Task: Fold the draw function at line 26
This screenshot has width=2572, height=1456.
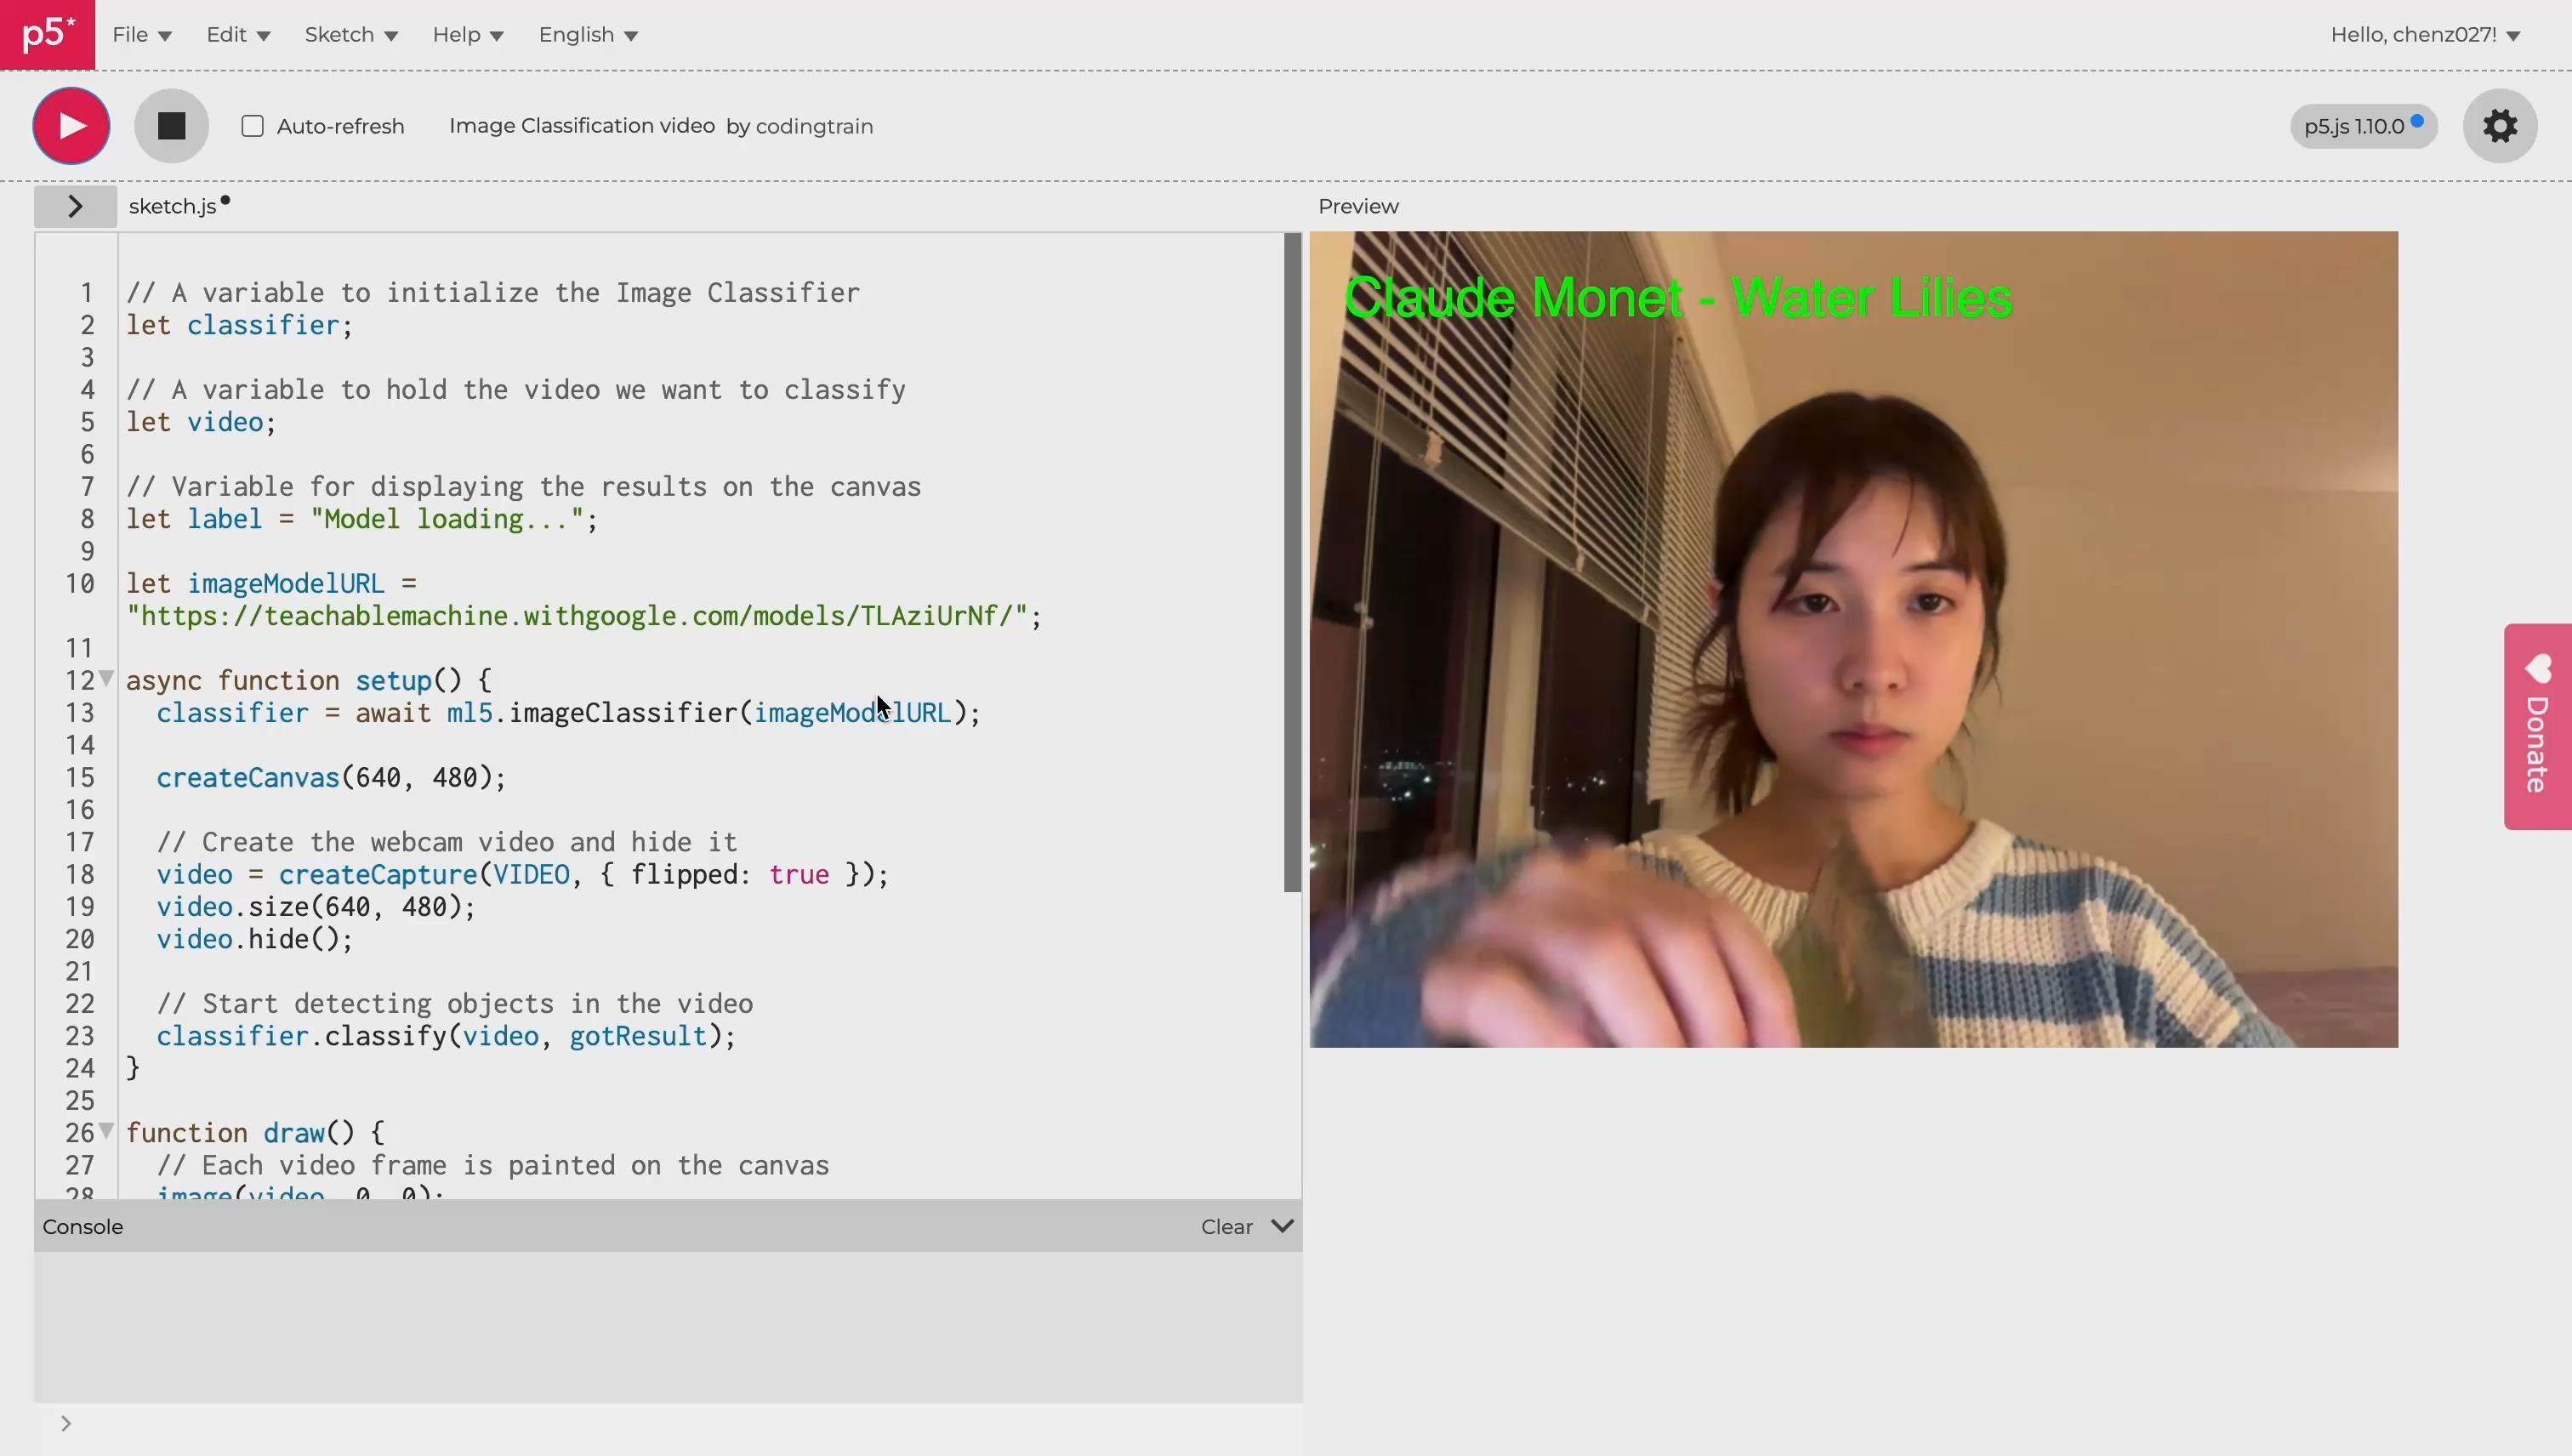Action: point(107,1131)
